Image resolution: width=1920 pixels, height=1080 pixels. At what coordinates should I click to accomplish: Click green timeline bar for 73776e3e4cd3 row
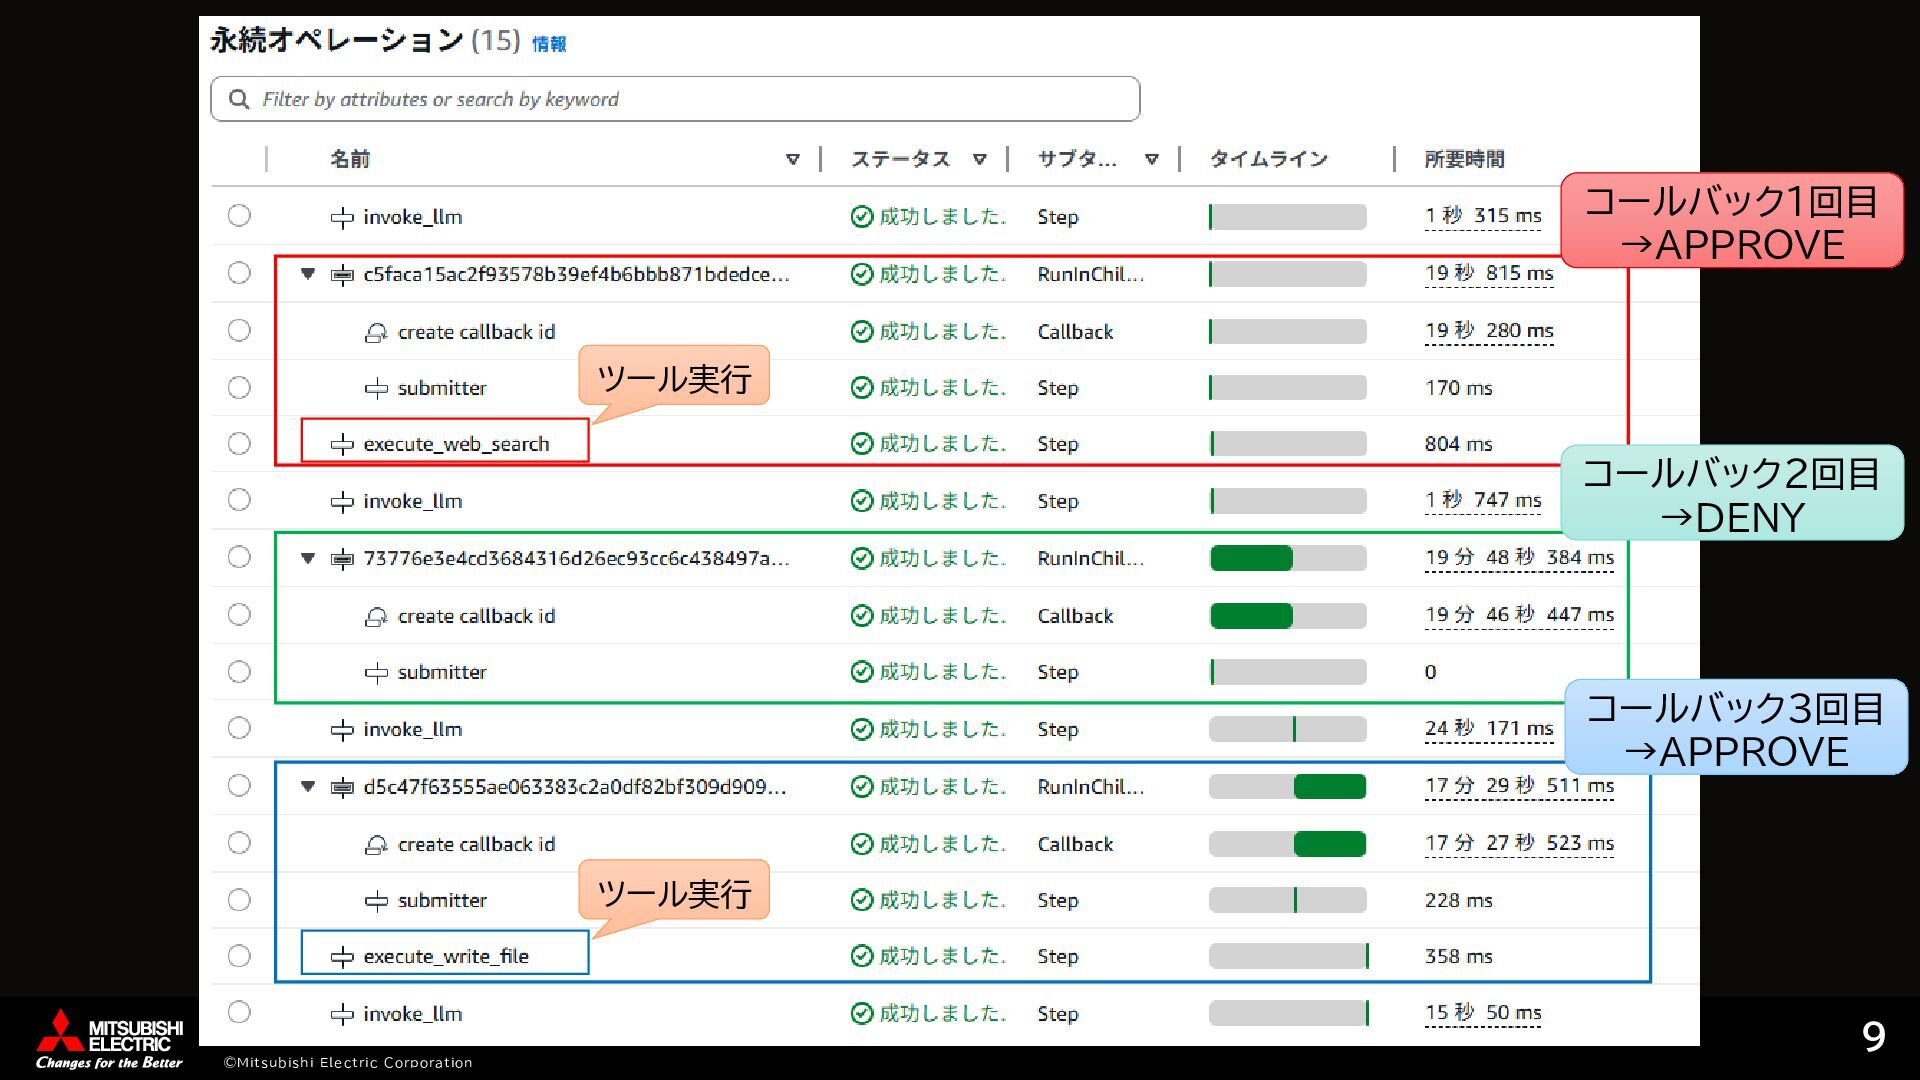point(1251,558)
